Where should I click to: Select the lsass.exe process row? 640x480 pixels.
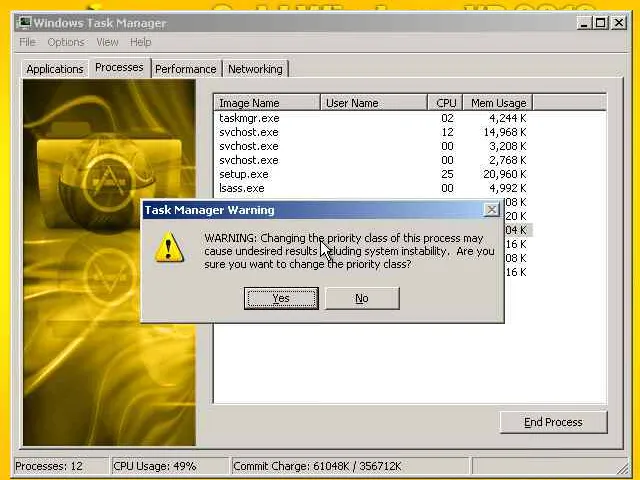pyautogui.click(x=373, y=188)
